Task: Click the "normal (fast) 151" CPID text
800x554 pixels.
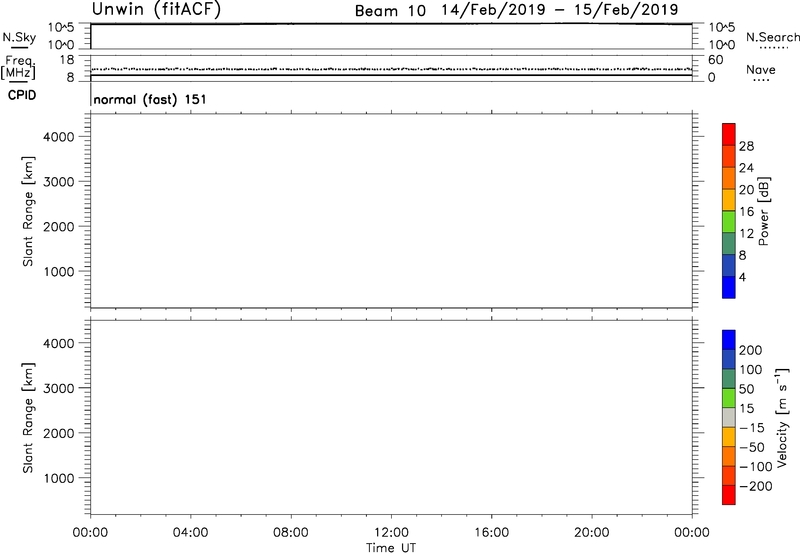Action: 150,99
